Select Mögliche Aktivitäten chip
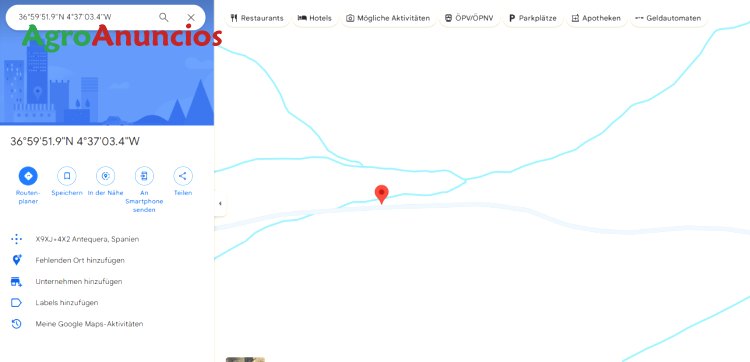750x362 pixels. click(388, 18)
